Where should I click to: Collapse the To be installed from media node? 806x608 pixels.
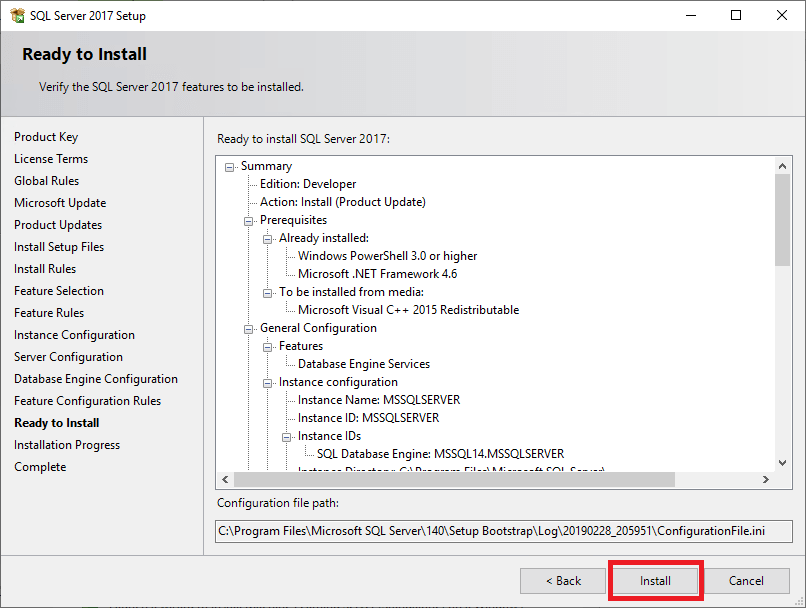268,293
